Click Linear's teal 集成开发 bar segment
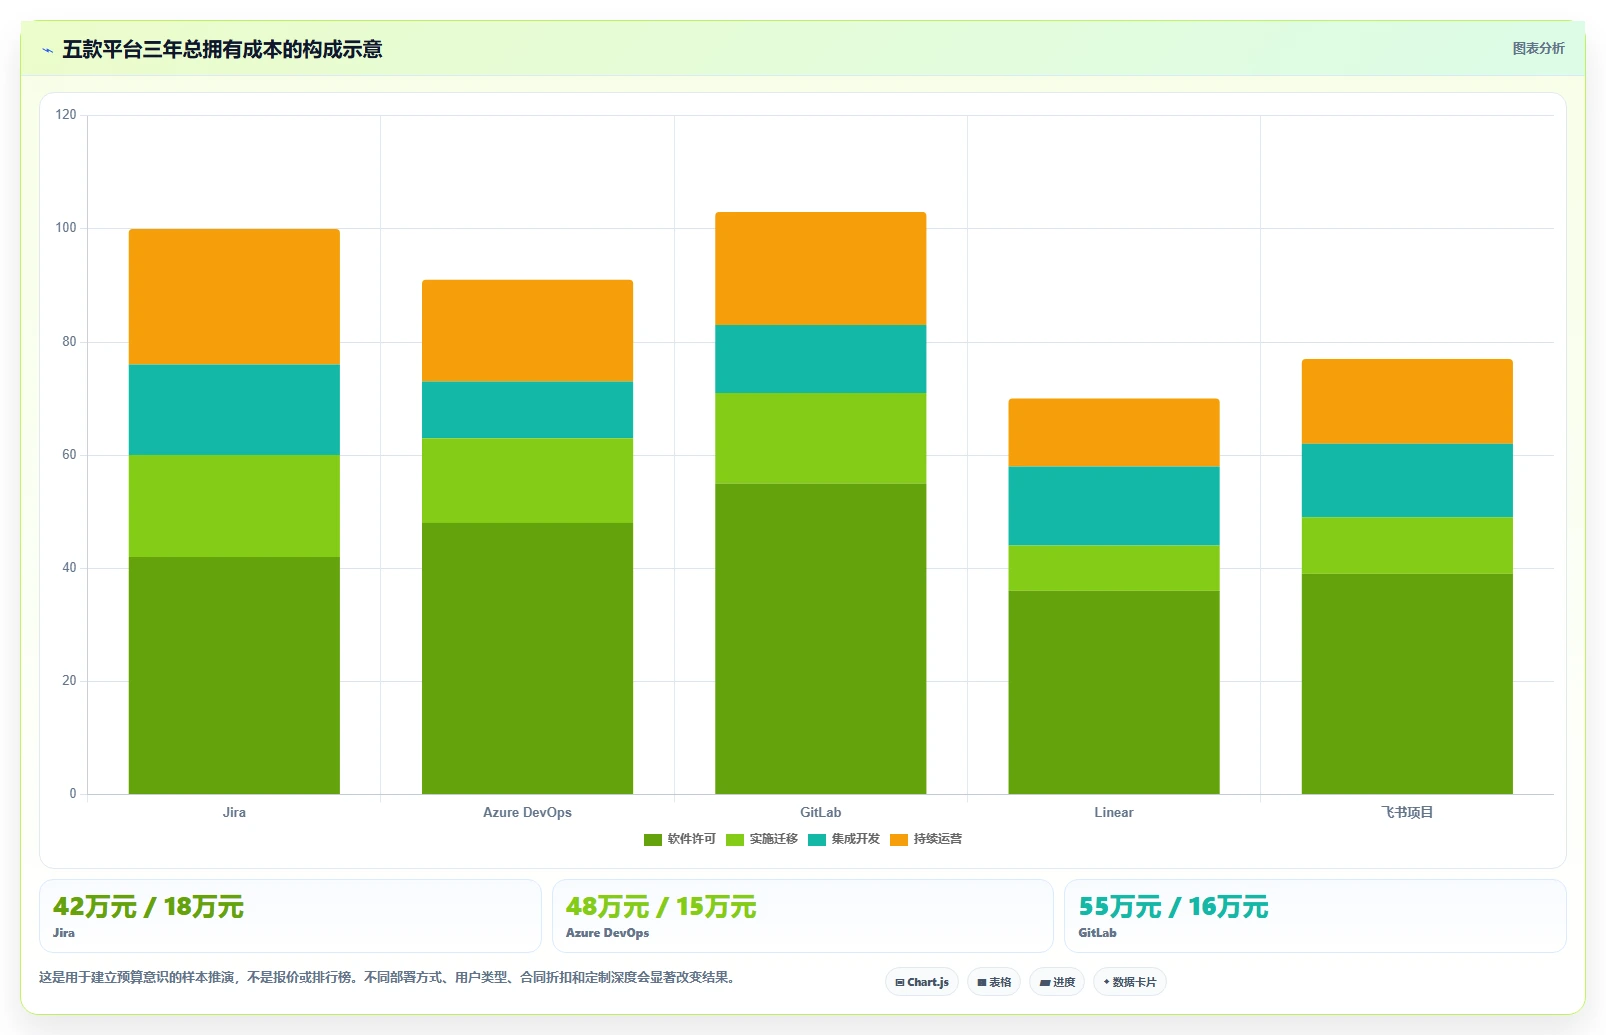This screenshot has height=1035, width=1606. pos(1114,506)
